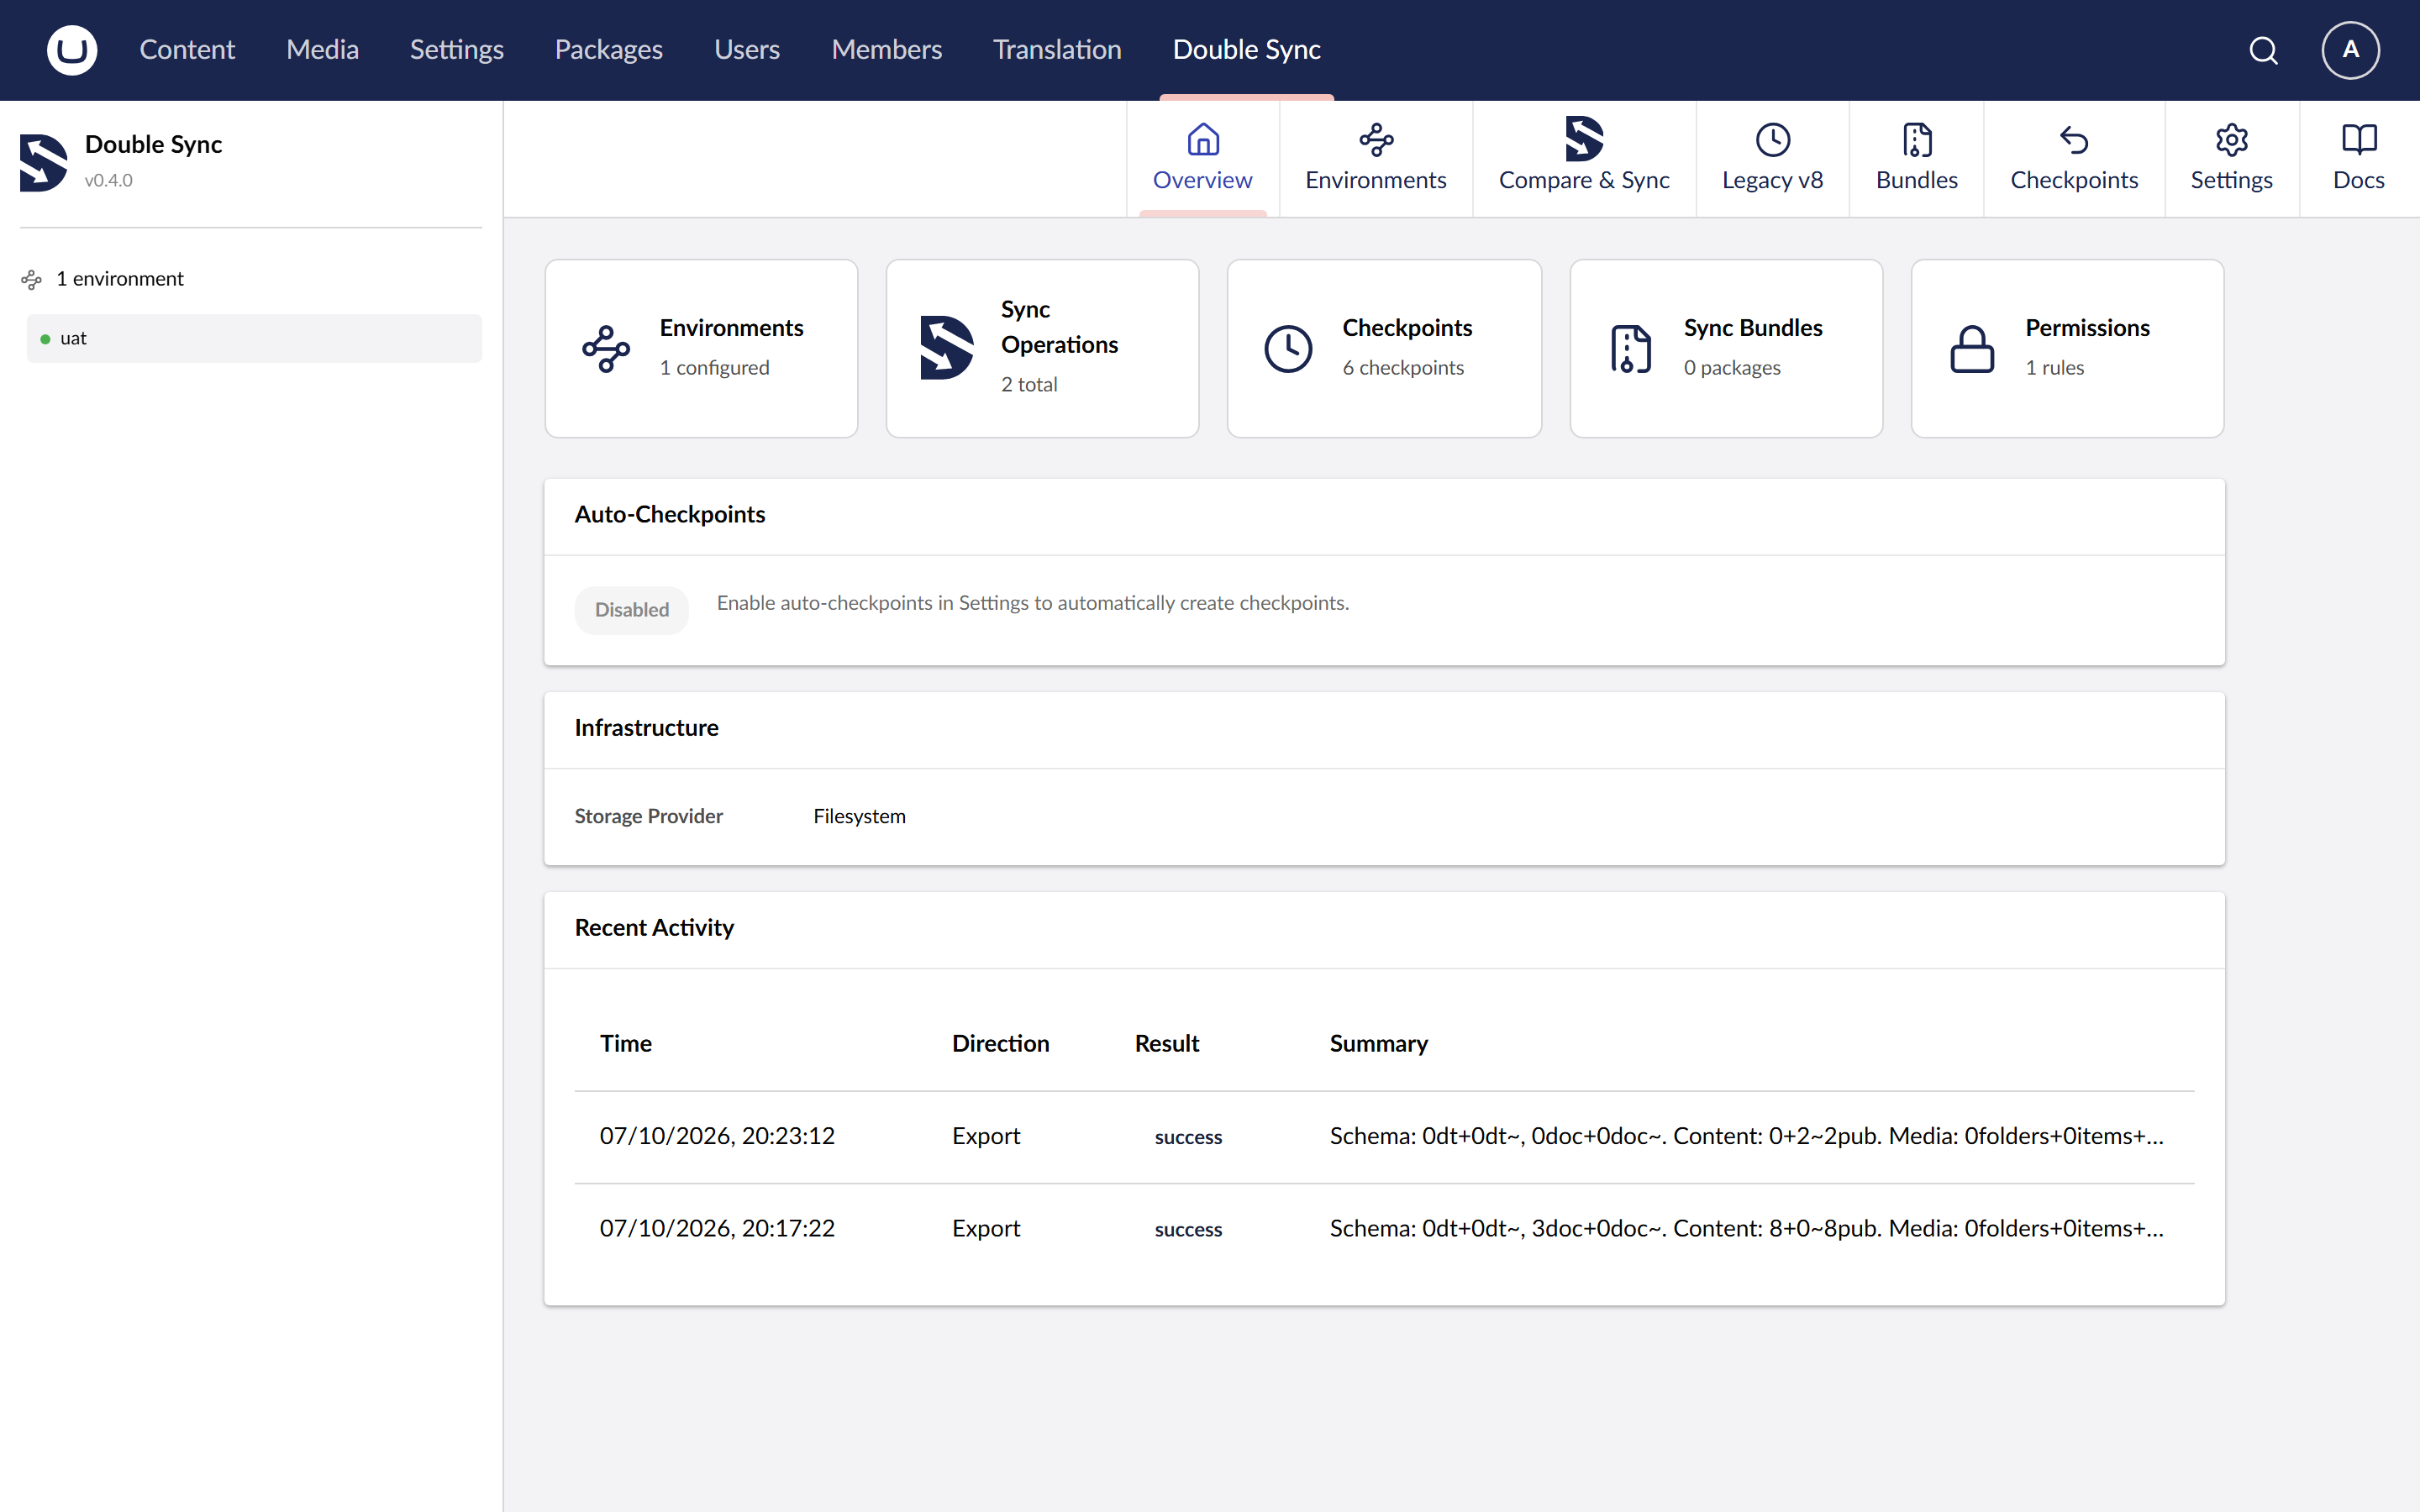Image resolution: width=2420 pixels, height=1512 pixels.
Task: Click the '1 environment' sidebar heading
Action: pos(120,279)
